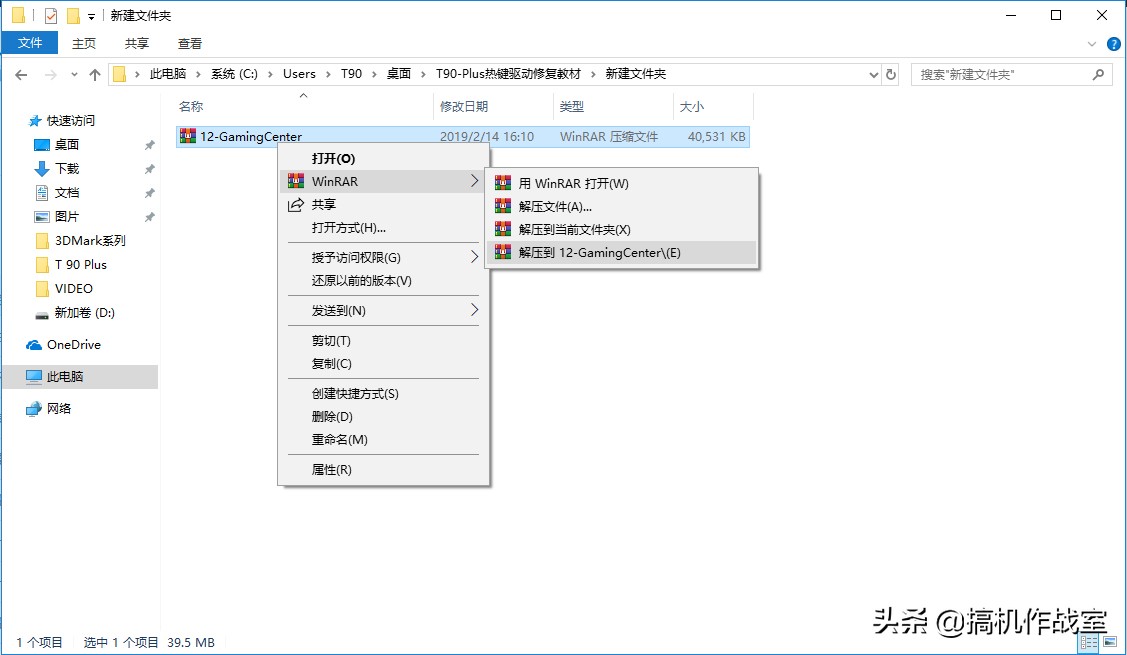Screen dimensions: 1127x655
Task: Expand the '发送到(N)' submenu arrow
Action: click(x=477, y=311)
